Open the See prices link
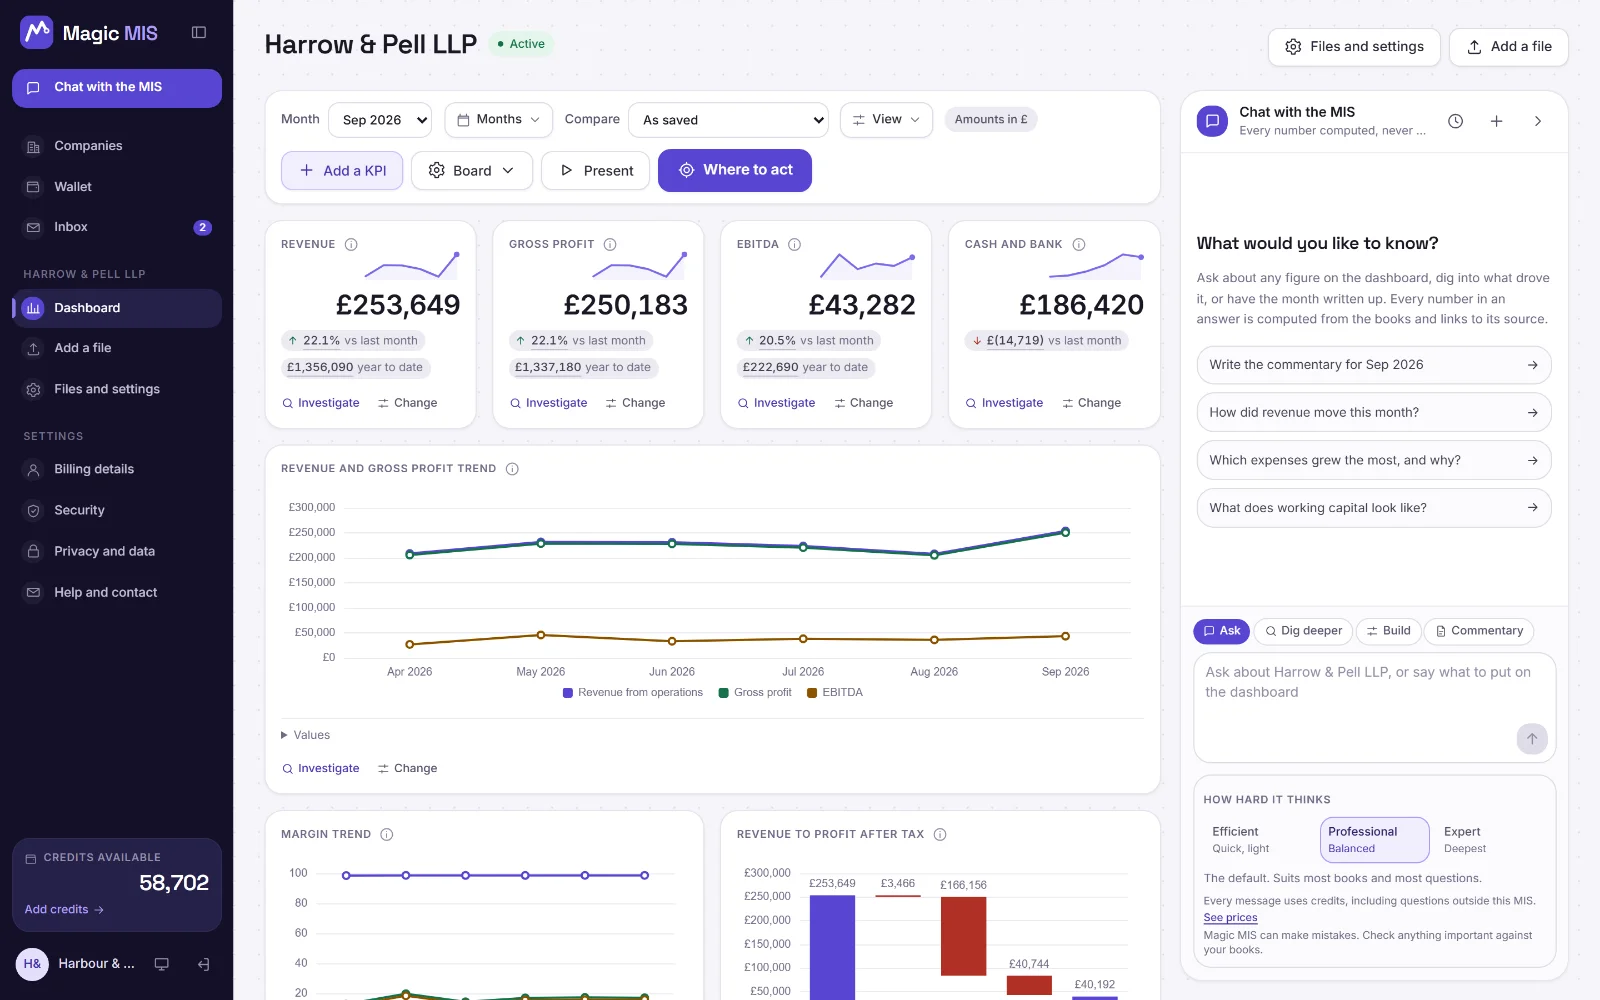1600x1000 pixels. (x=1230, y=918)
